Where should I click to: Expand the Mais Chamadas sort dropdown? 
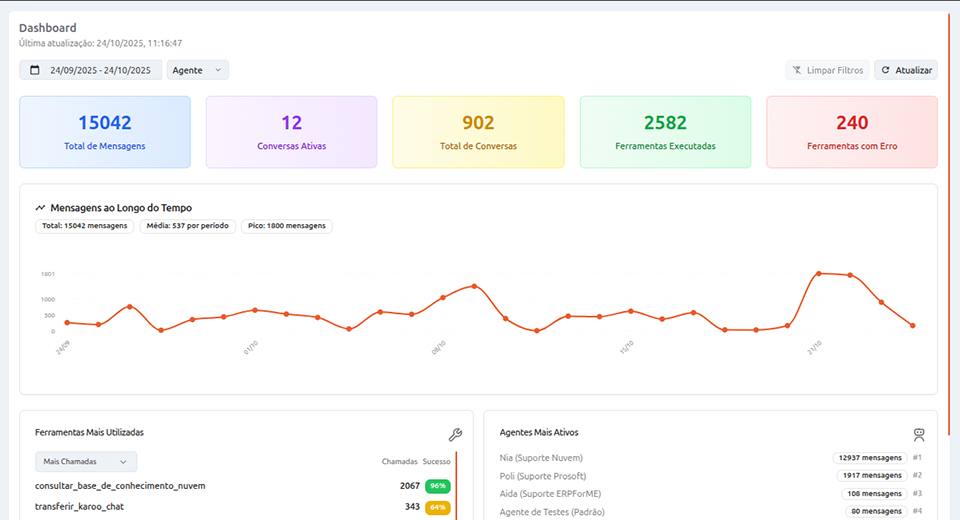tap(85, 461)
